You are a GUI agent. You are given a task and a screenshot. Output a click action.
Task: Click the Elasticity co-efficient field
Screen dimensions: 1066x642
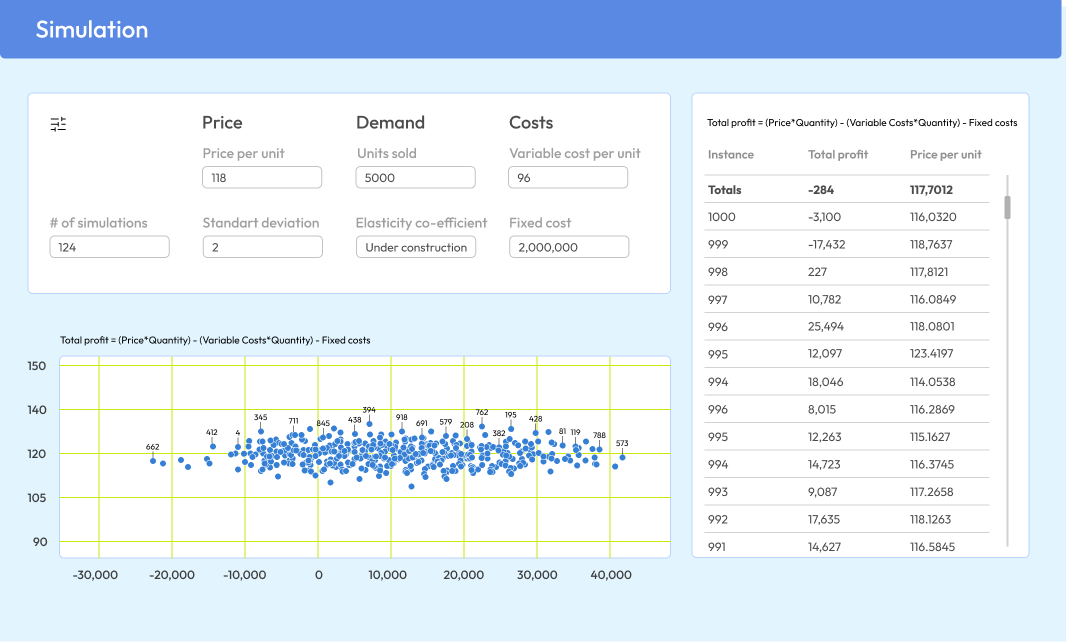pos(415,247)
